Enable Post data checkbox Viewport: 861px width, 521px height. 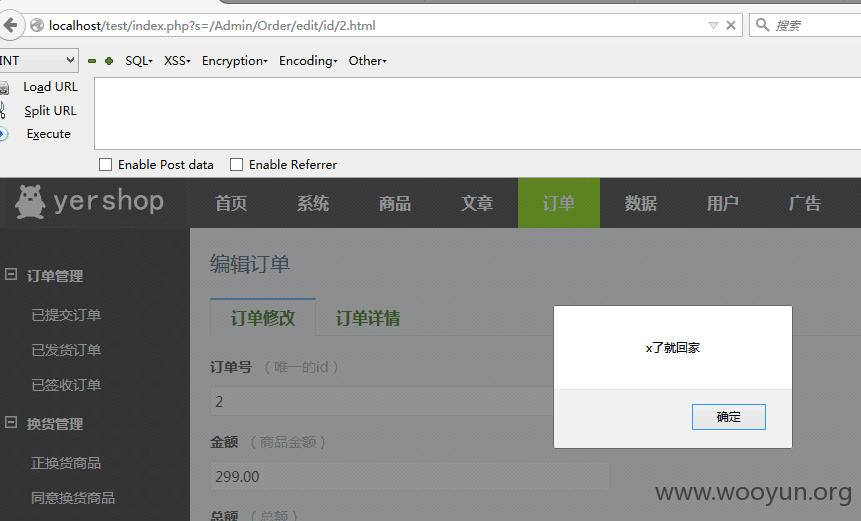[x=105, y=165]
